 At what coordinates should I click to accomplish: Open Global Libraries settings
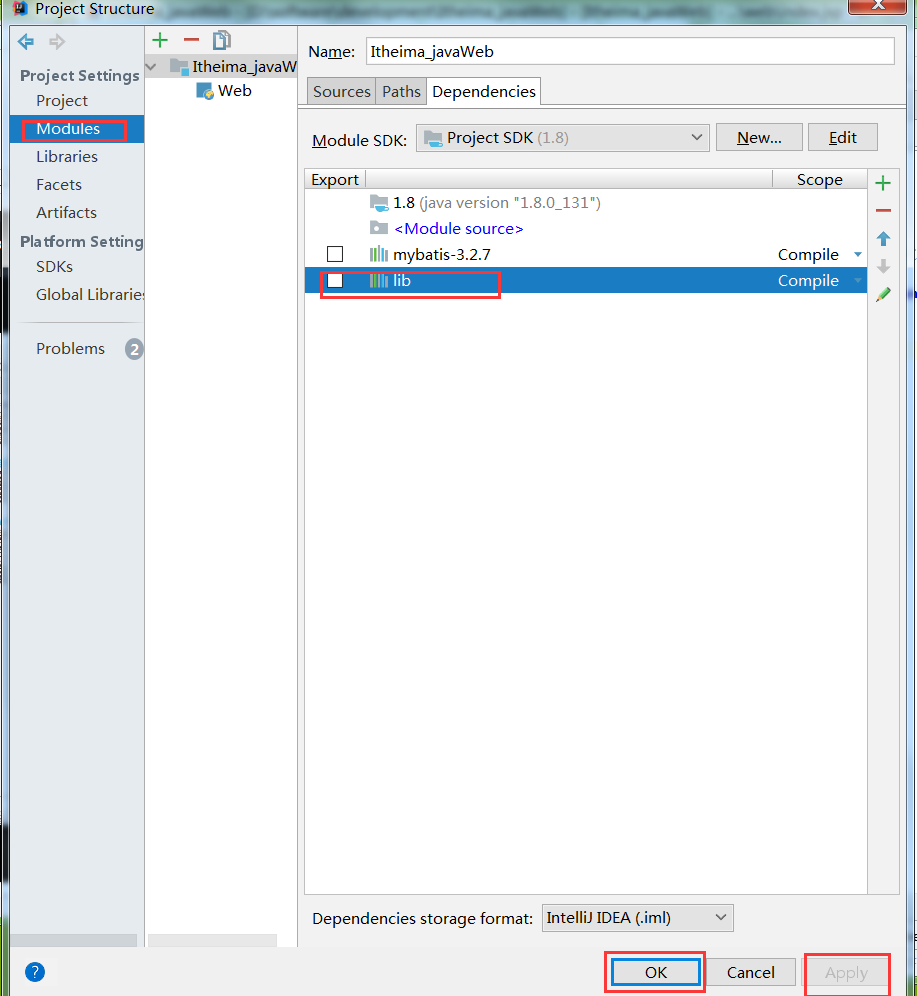[90, 295]
